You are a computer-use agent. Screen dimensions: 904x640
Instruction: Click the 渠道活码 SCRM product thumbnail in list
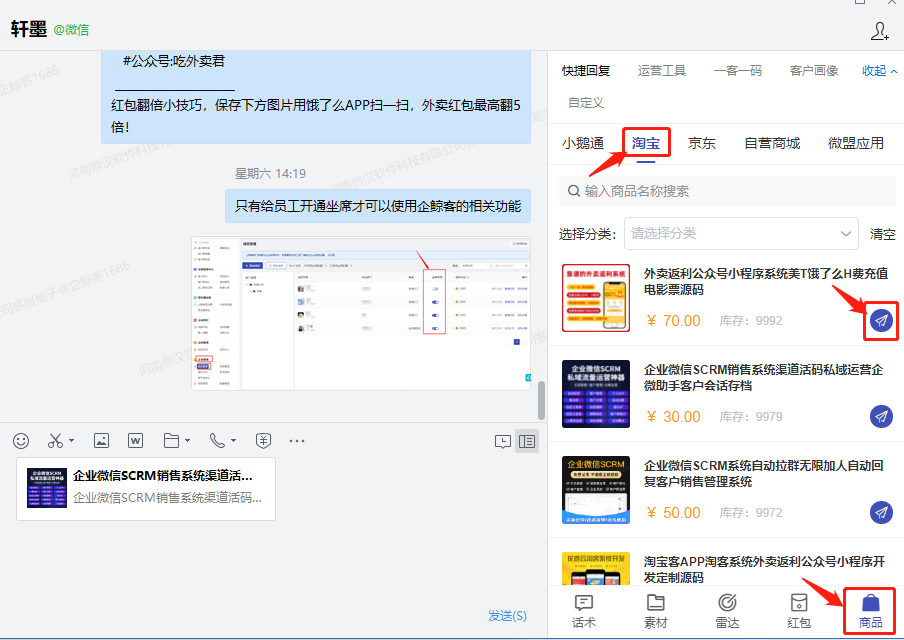pos(596,394)
